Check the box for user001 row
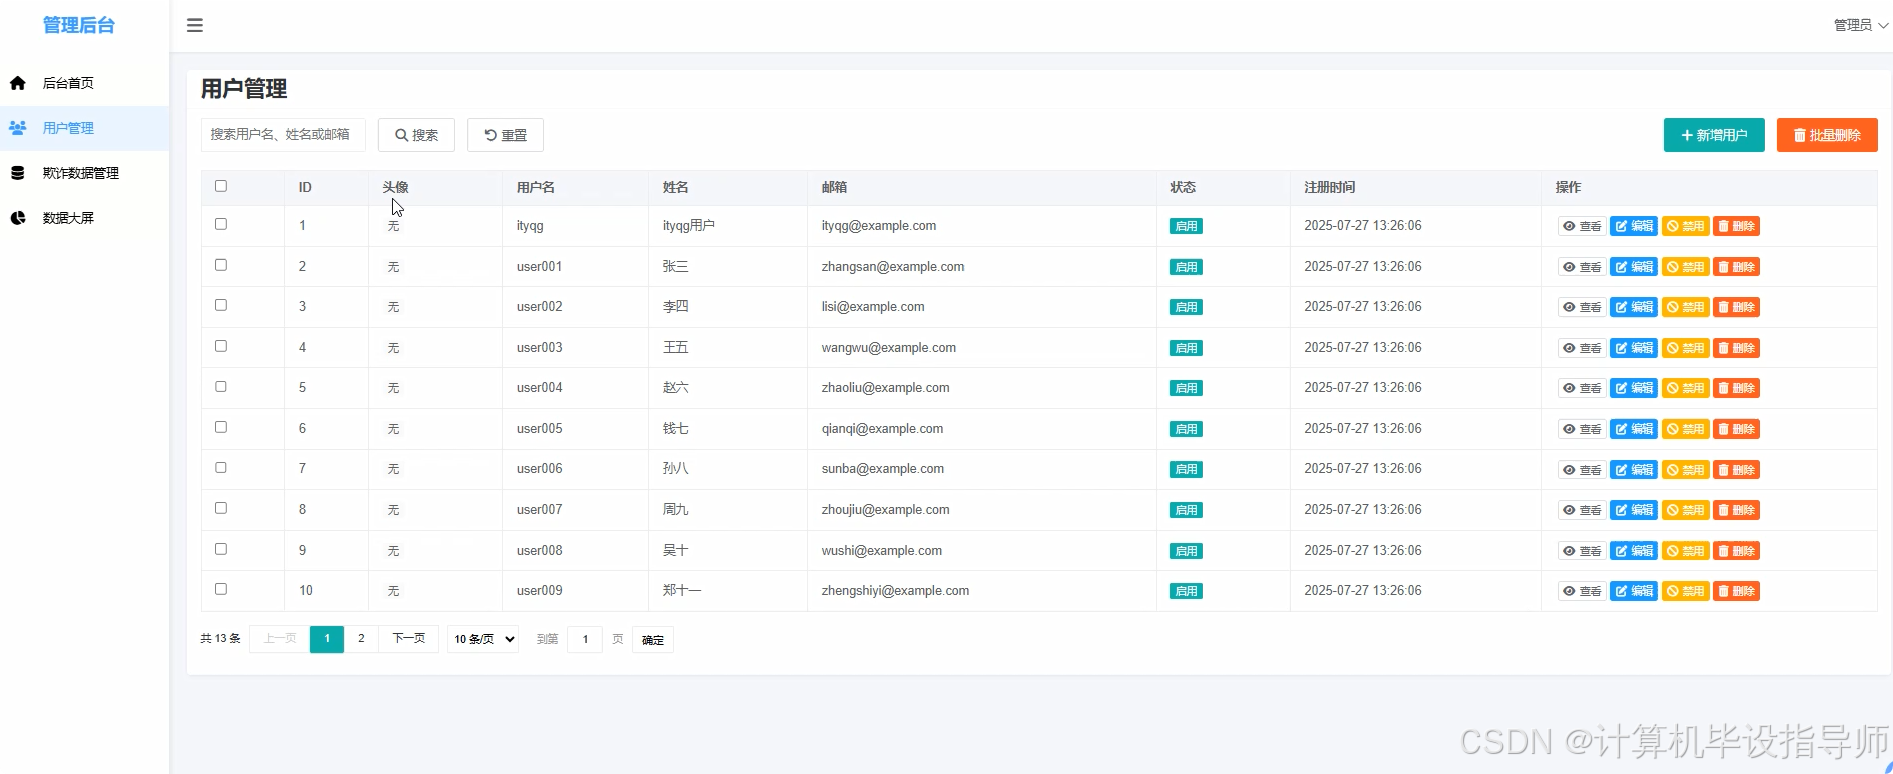Image resolution: width=1893 pixels, height=774 pixels. [221, 265]
